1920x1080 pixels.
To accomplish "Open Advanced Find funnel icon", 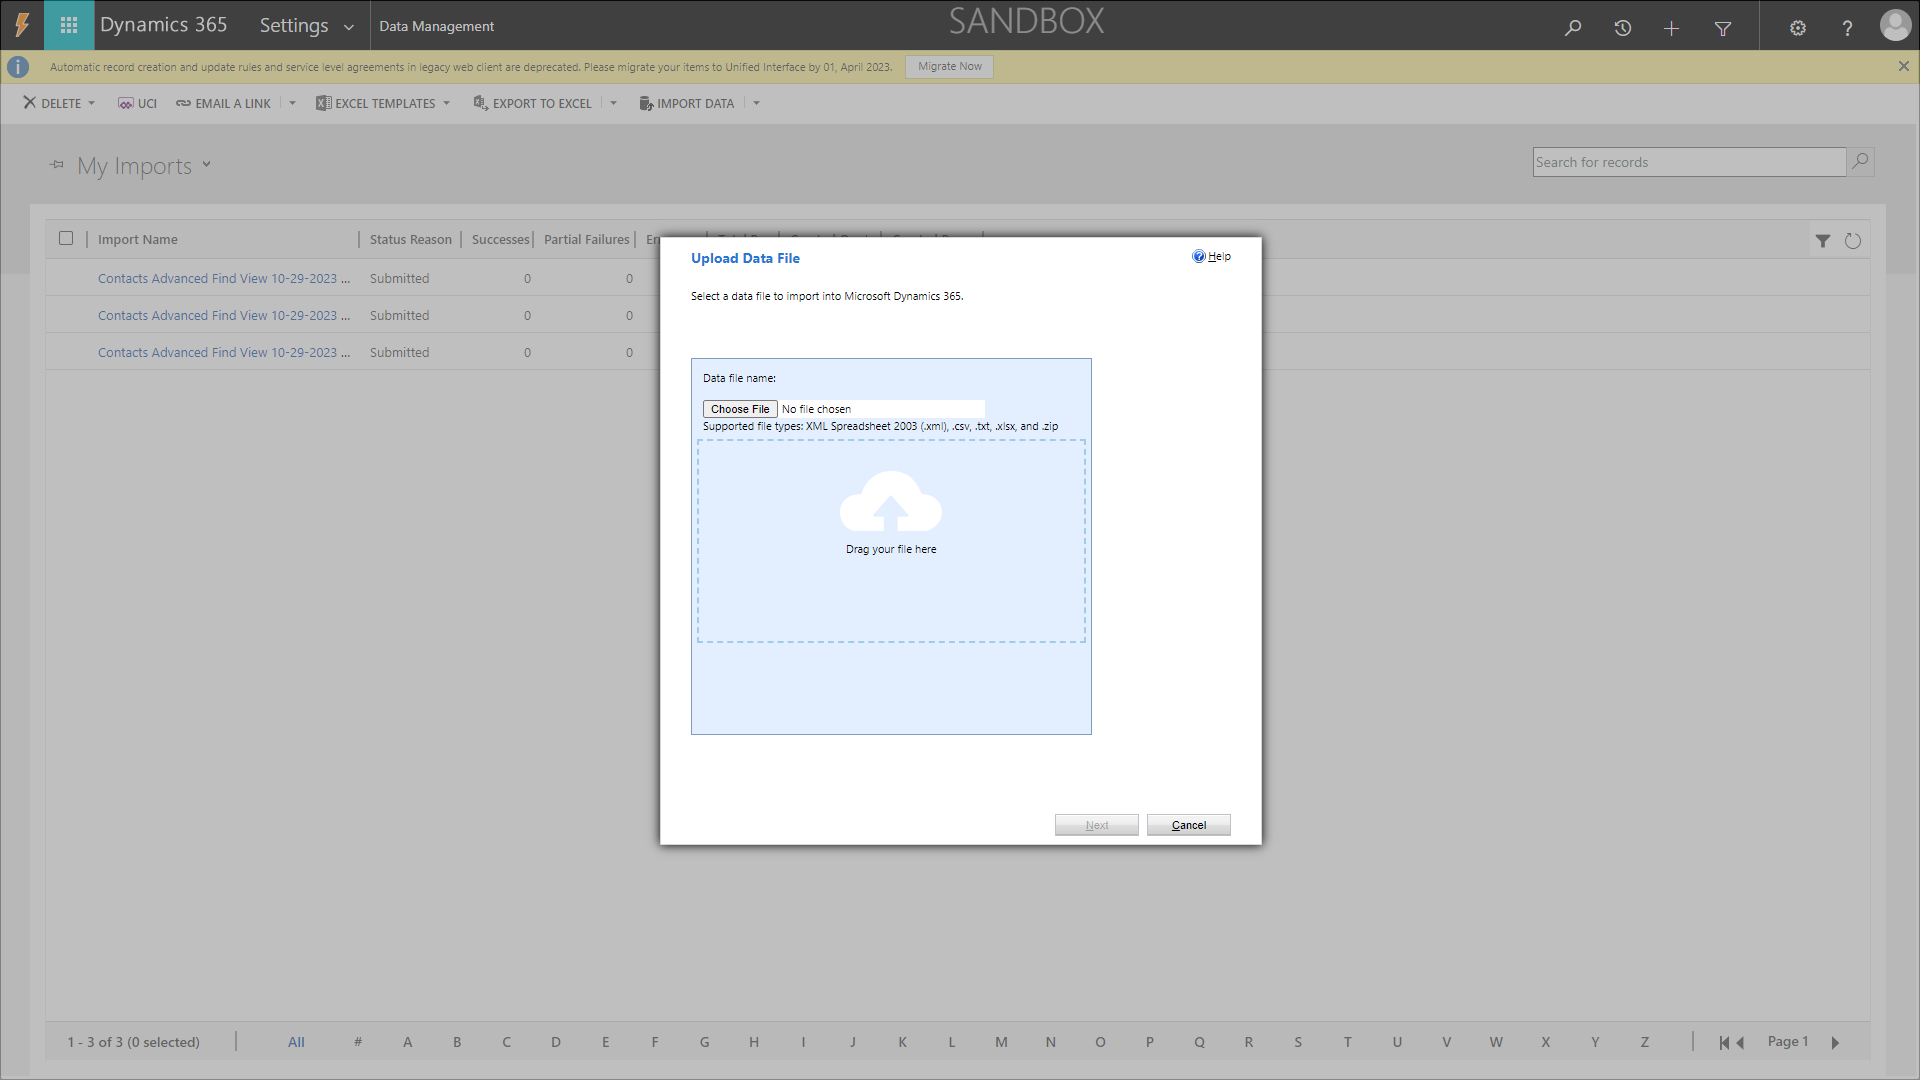I will click(1722, 27).
